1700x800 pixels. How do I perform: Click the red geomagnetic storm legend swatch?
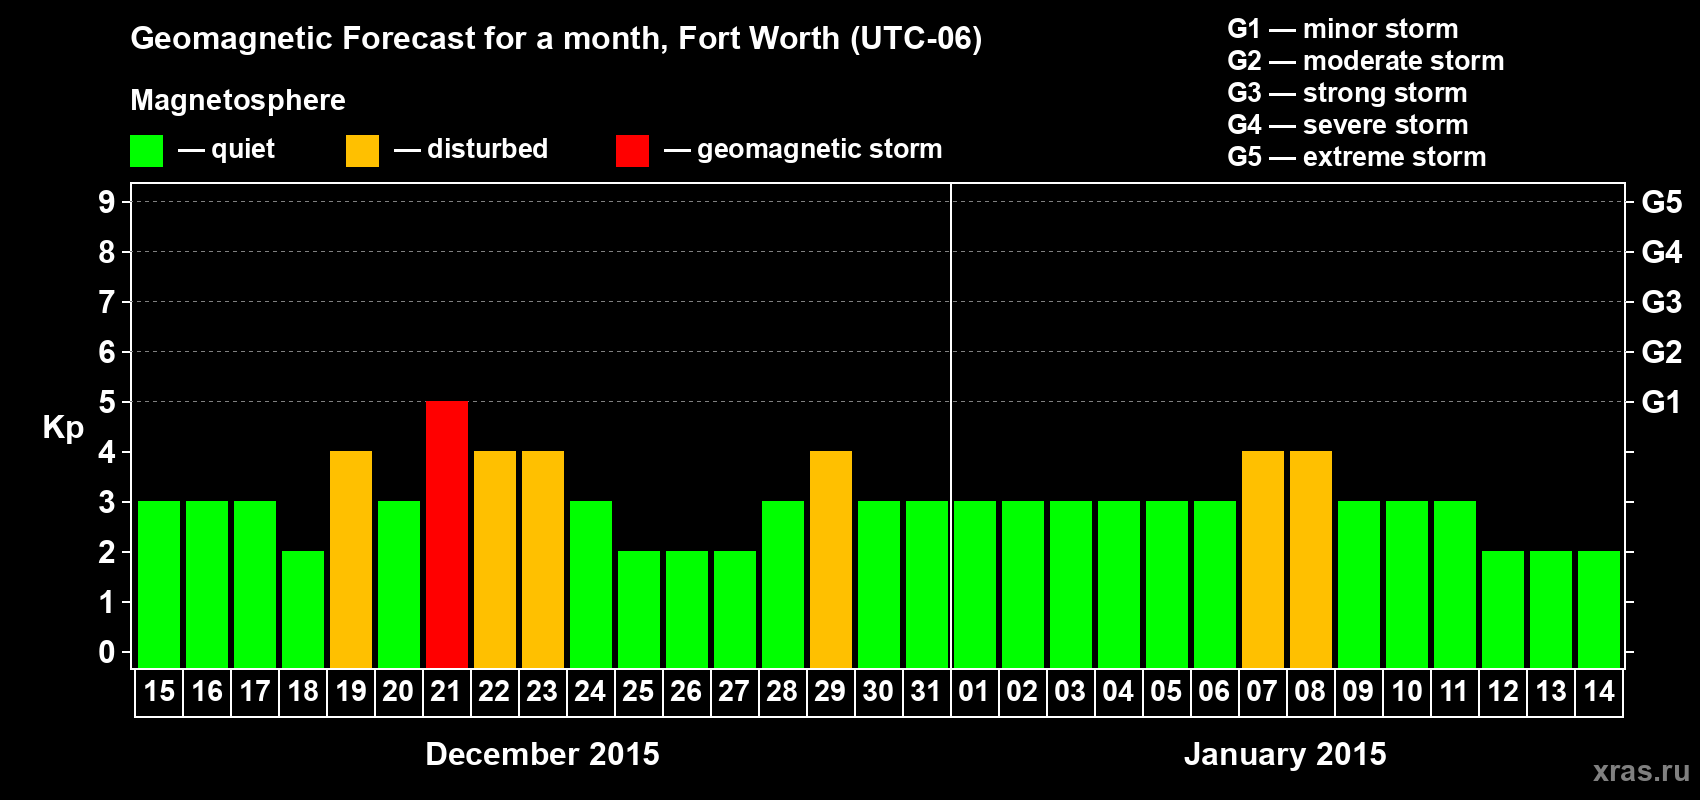[x=632, y=151]
